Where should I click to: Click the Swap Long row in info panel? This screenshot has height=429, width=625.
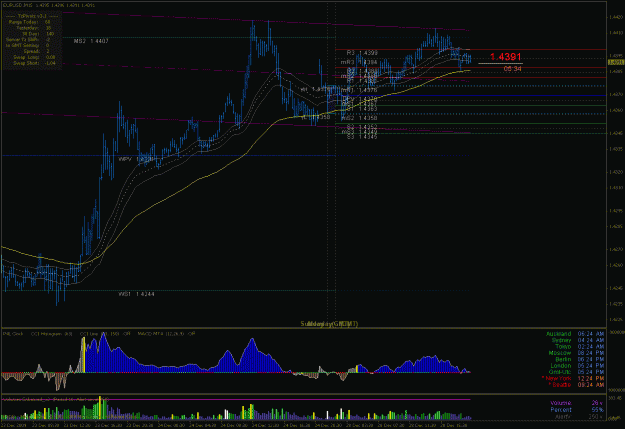(x=34, y=57)
